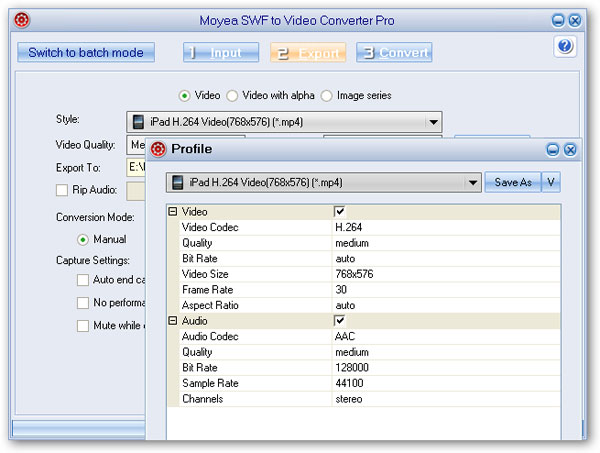Open the Video Quality combo box
Screen dimensions: 600x453
[x=136, y=145]
